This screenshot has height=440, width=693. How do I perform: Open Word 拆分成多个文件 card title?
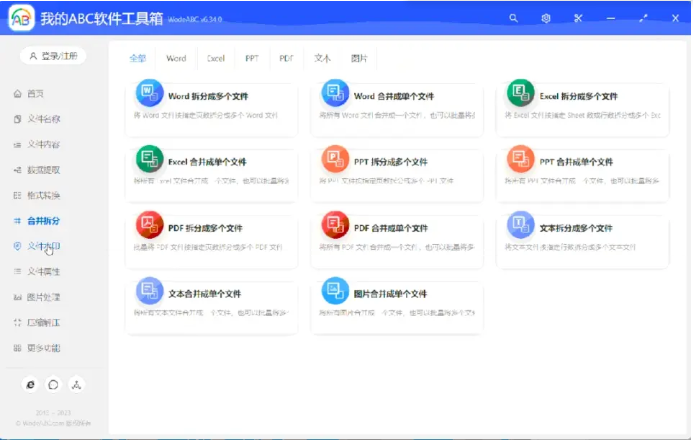(x=208, y=96)
